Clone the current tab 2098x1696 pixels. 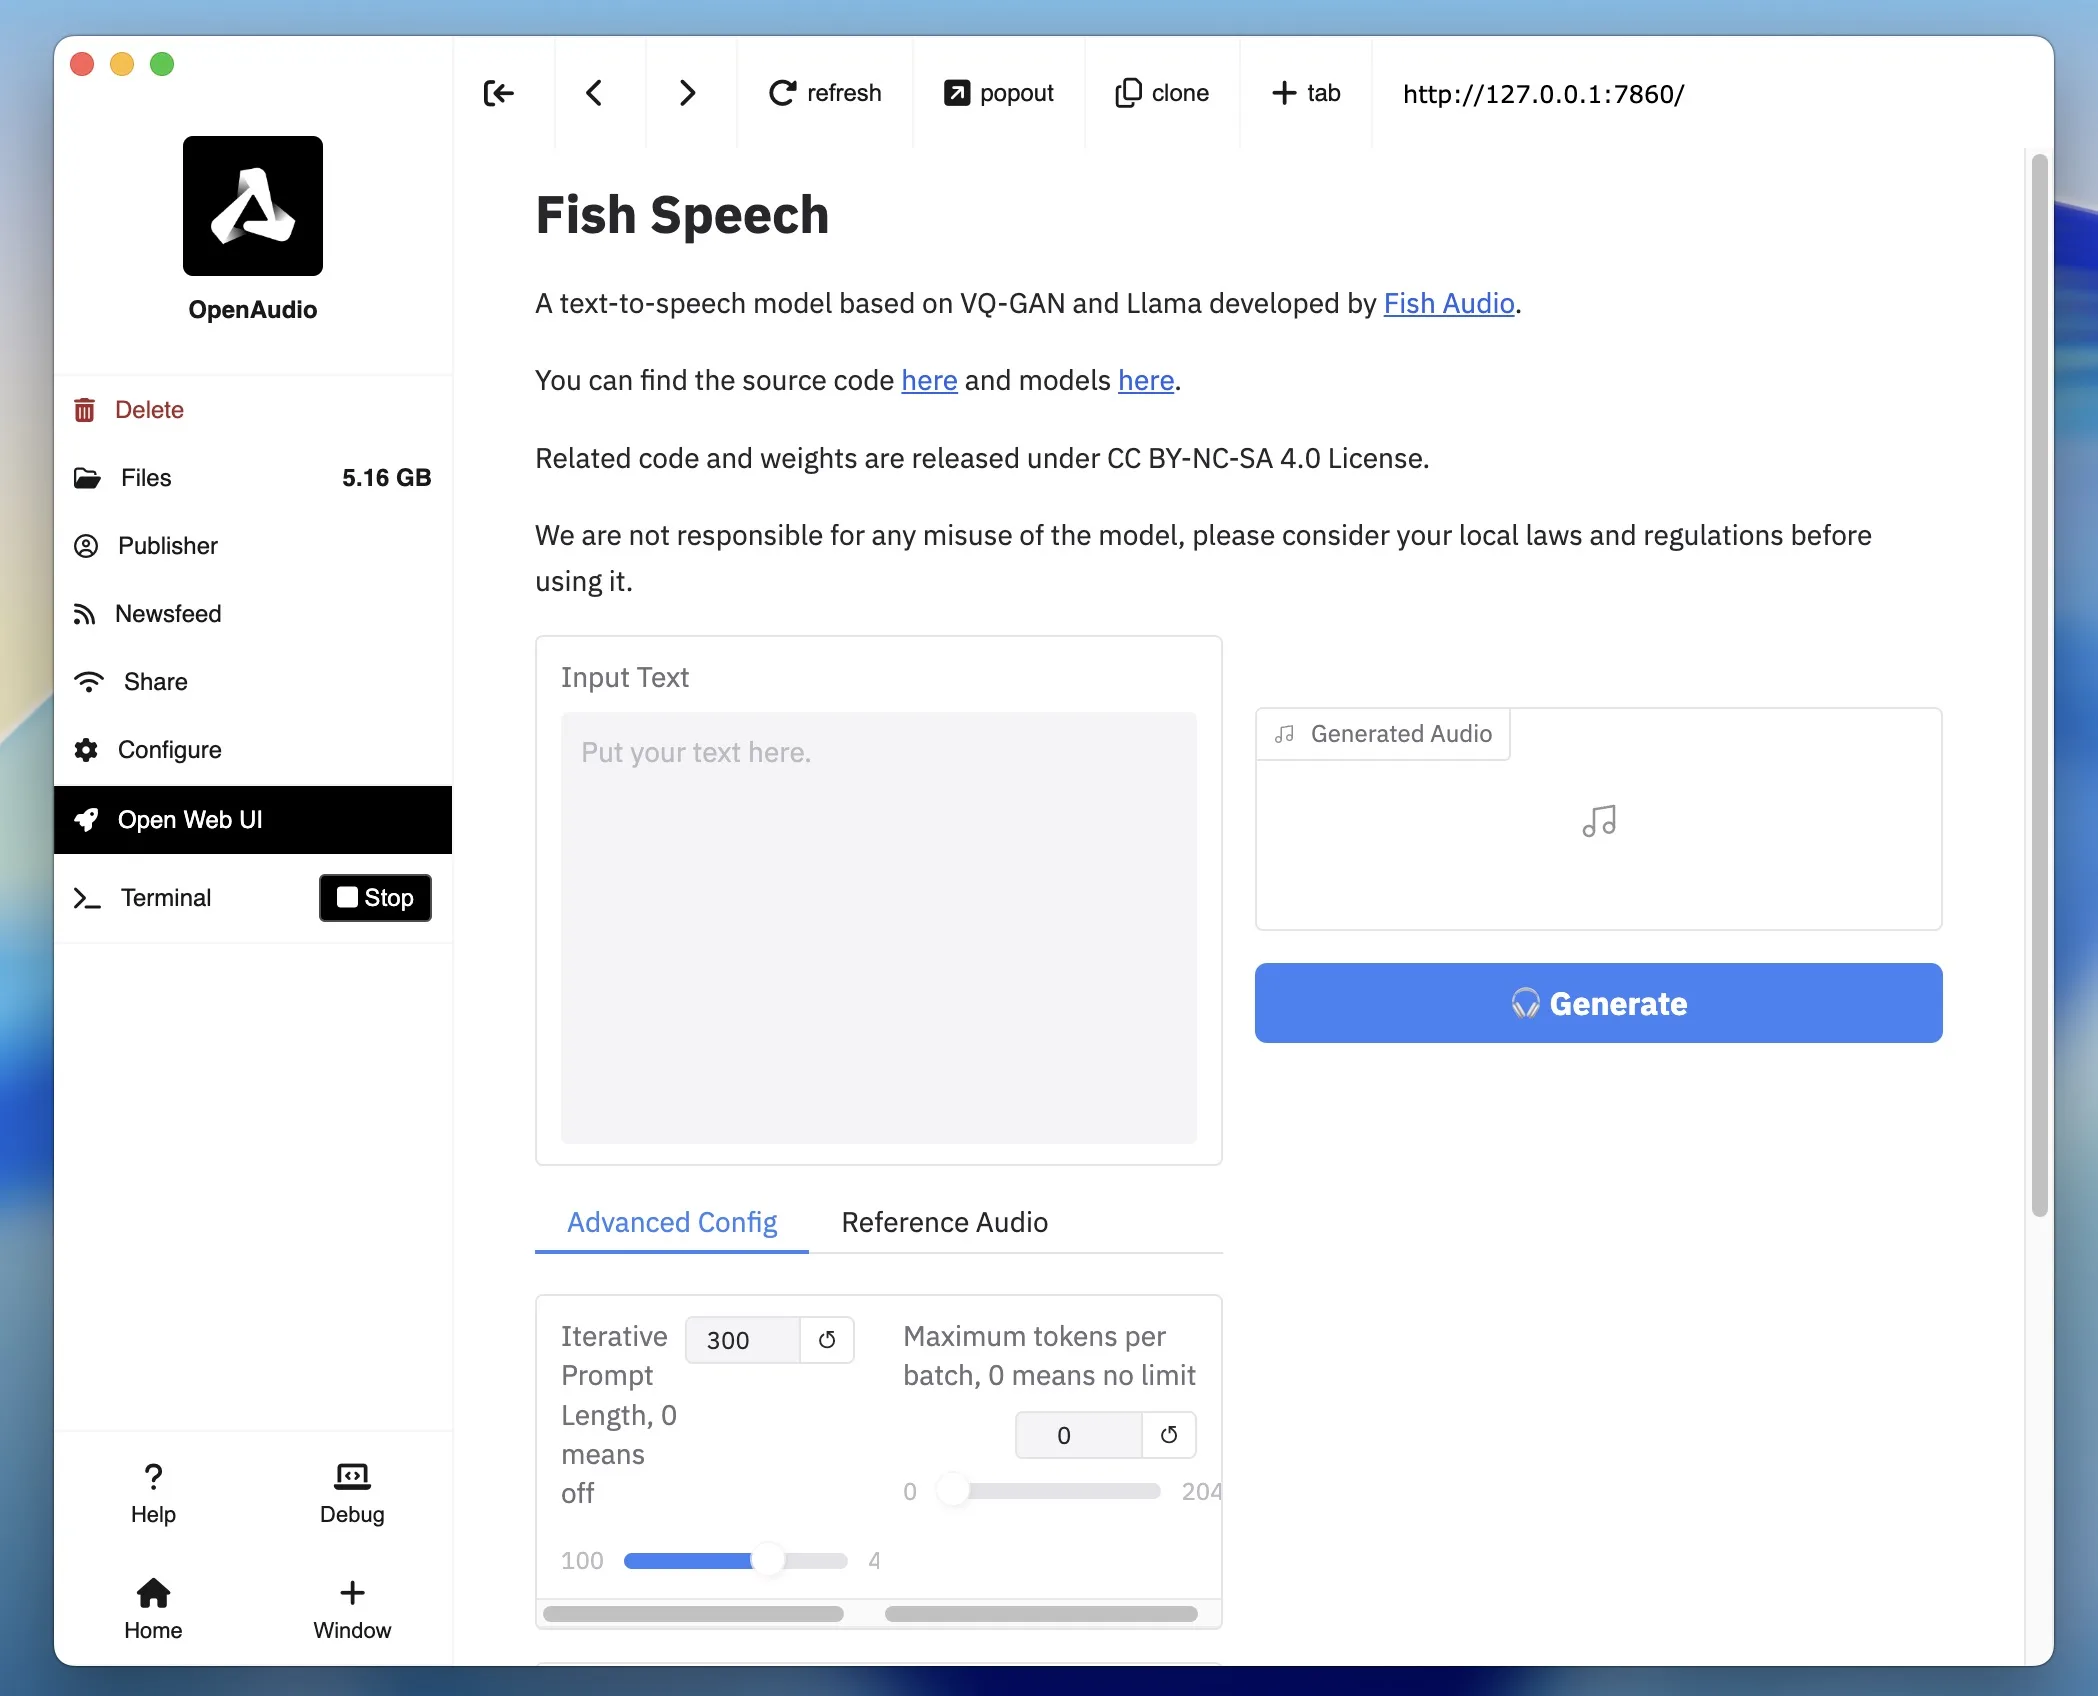click(1162, 93)
